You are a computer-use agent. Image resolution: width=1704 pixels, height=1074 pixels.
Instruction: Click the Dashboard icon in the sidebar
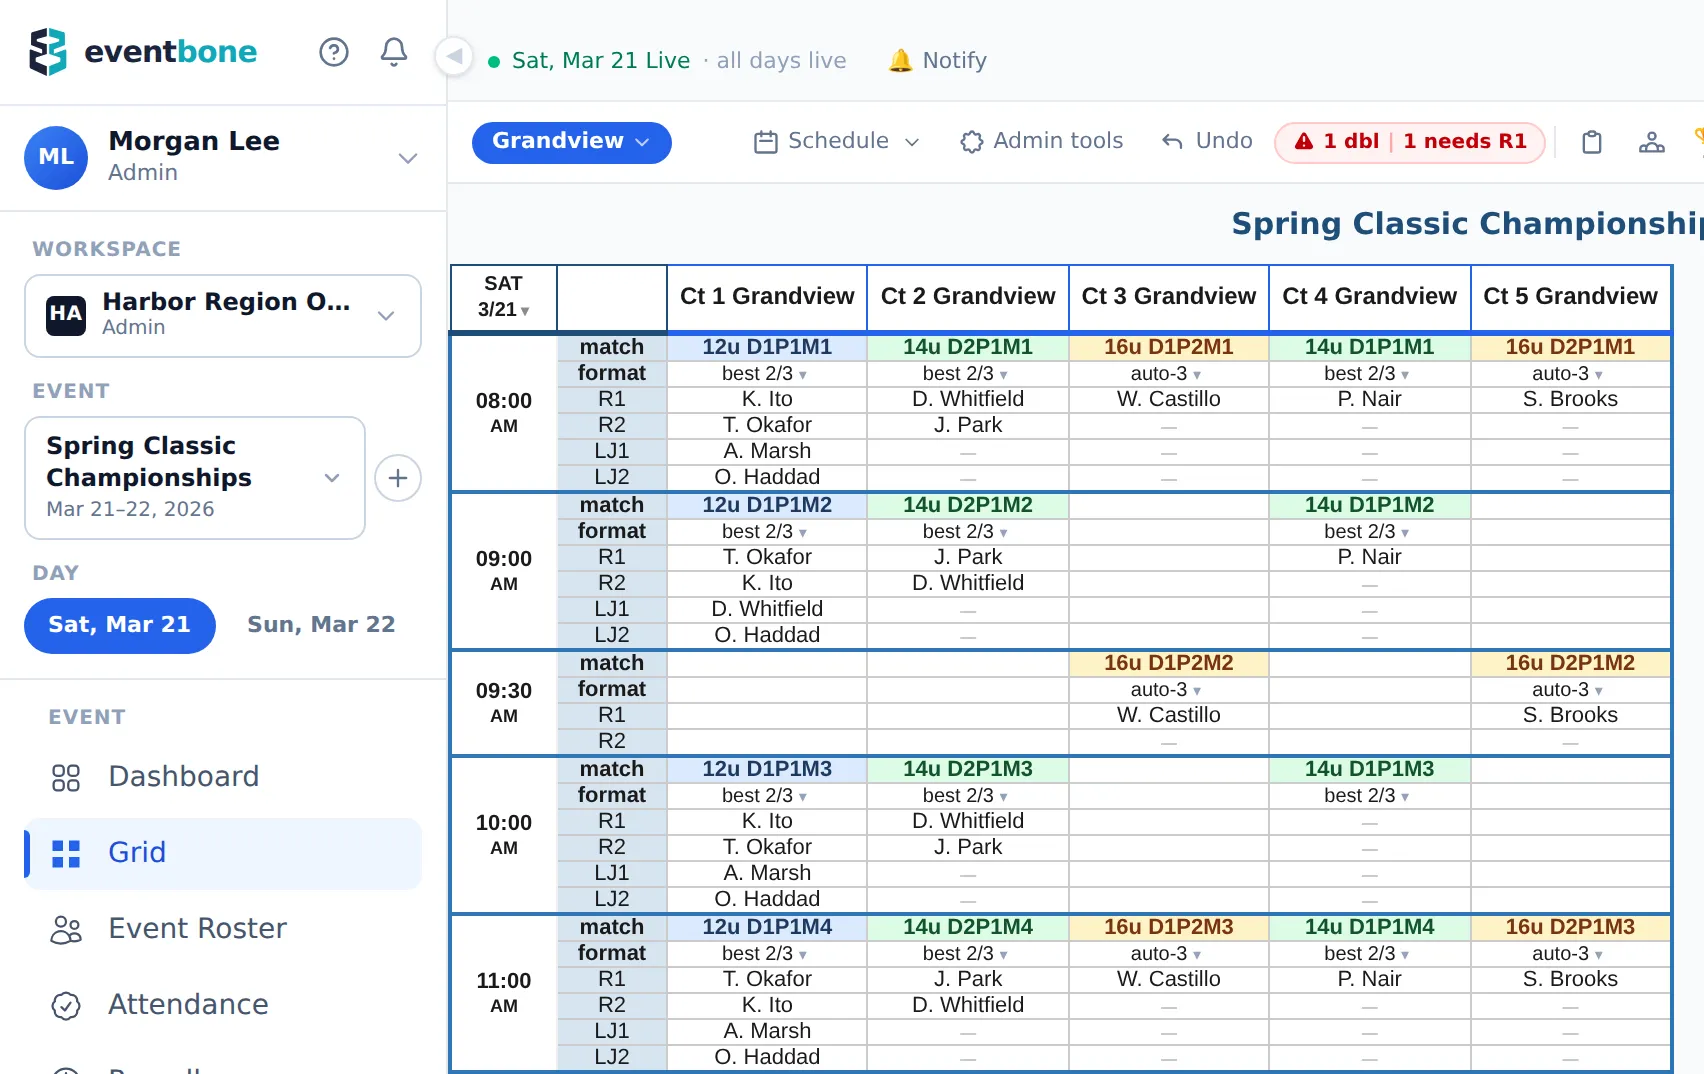pos(66,777)
